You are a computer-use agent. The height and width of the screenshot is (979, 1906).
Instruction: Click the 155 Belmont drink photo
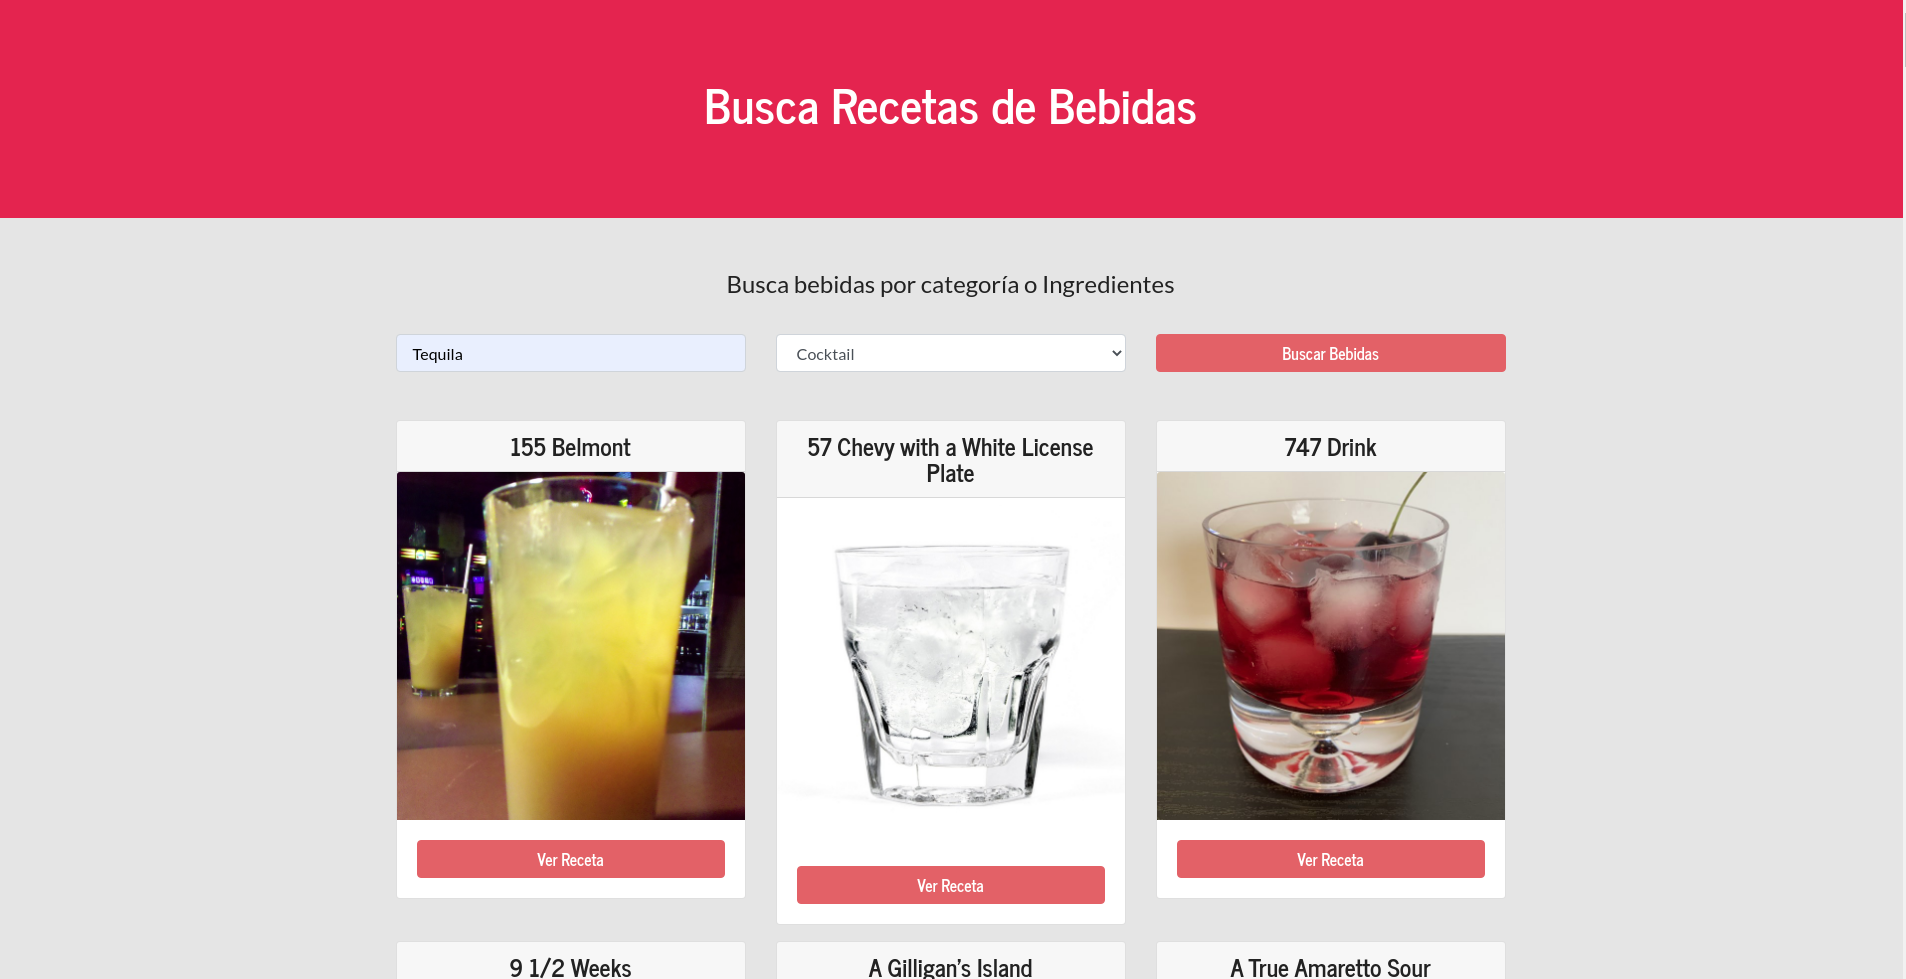pyautogui.click(x=570, y=646)
